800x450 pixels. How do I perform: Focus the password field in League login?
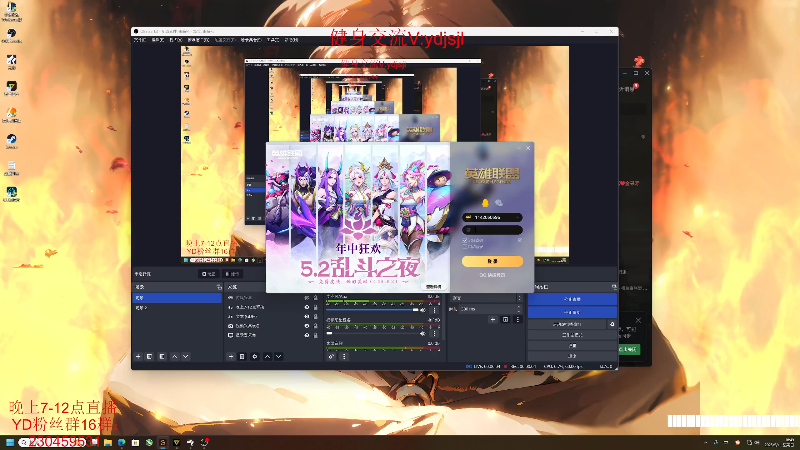pyautogui.click(x=492, y=230)
